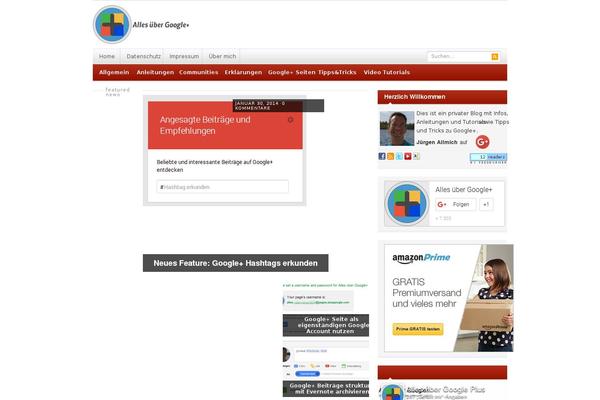The height and width of the screenshot is (400, 600).
Task: Click the Angesagte Beiträge featured image
Action: tap(225, 150)
